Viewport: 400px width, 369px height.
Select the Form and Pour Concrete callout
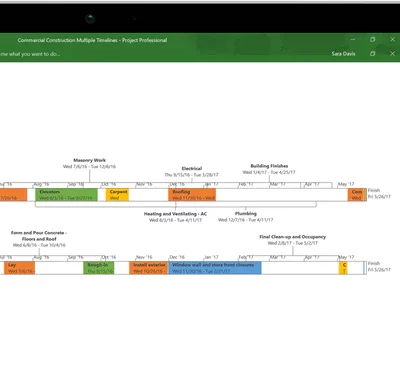(39, 239)
